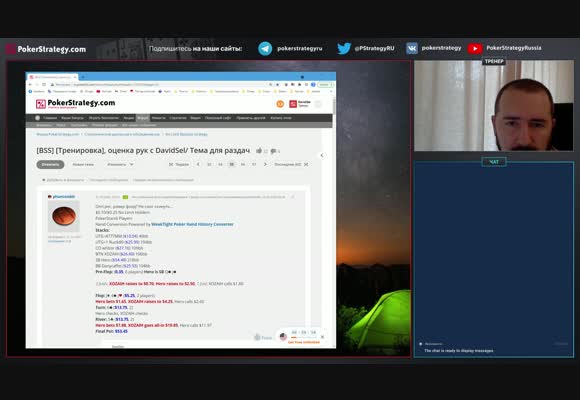580x400 pixels.
Task: Click the Ответить reply button
Action: tap(50, 164)
